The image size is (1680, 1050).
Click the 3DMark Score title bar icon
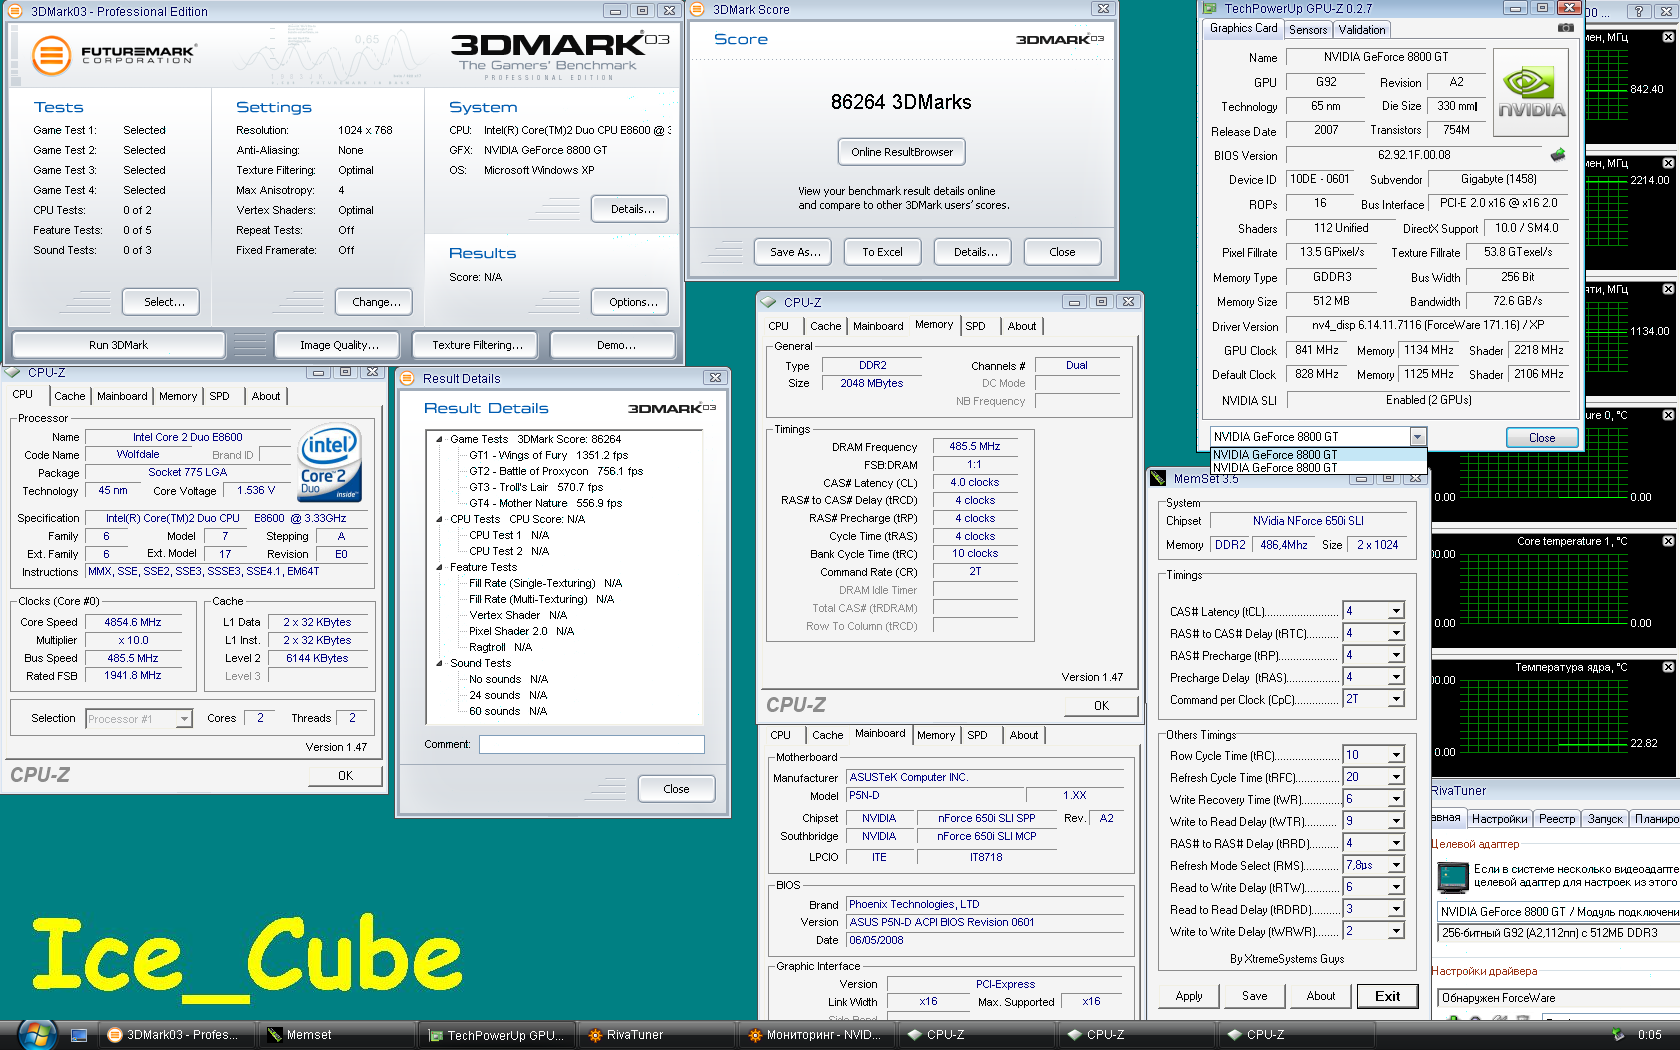697,9
